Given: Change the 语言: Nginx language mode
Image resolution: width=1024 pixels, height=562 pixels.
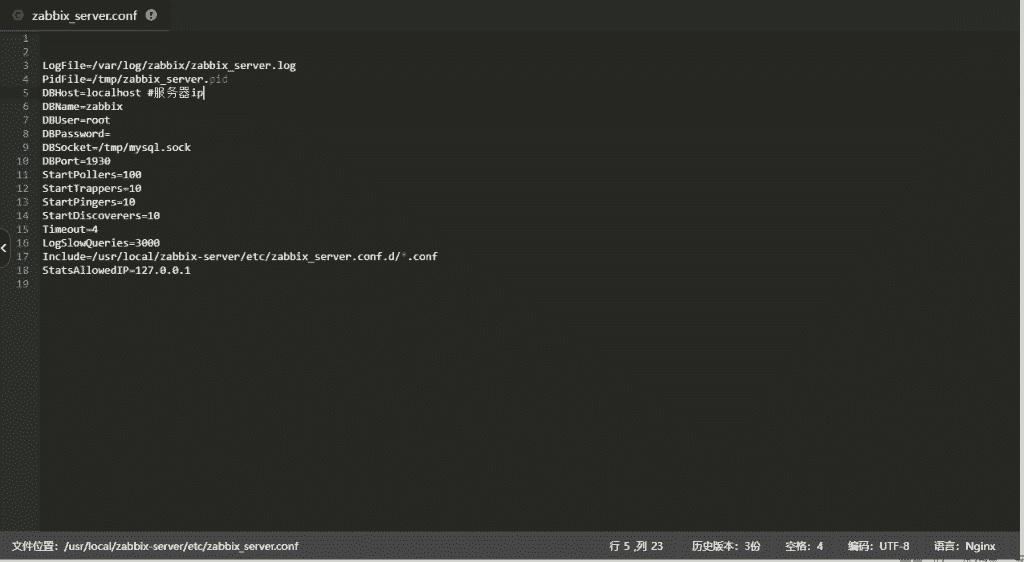Looking at the screenshot, I should point(965,546).
